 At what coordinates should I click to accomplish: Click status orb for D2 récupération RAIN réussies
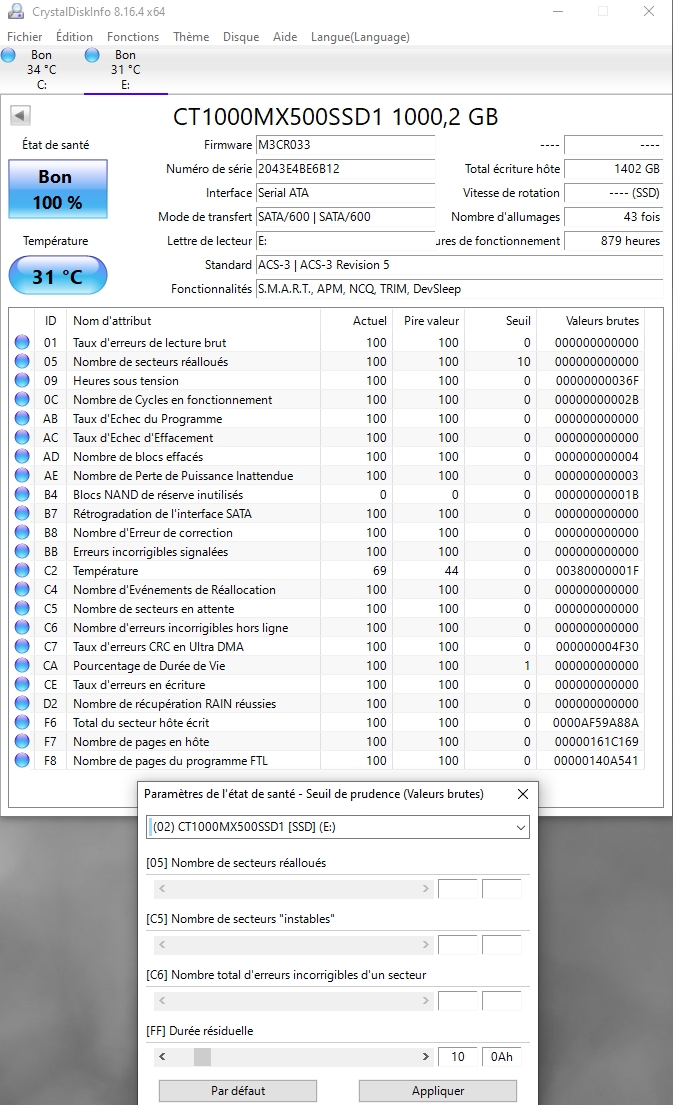[x=23, y=703]
